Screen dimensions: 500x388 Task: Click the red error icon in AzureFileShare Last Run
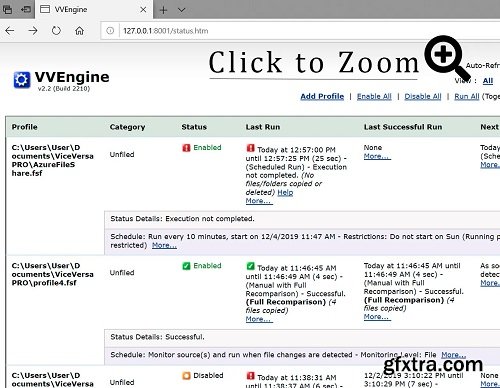[x=250, y=148]
